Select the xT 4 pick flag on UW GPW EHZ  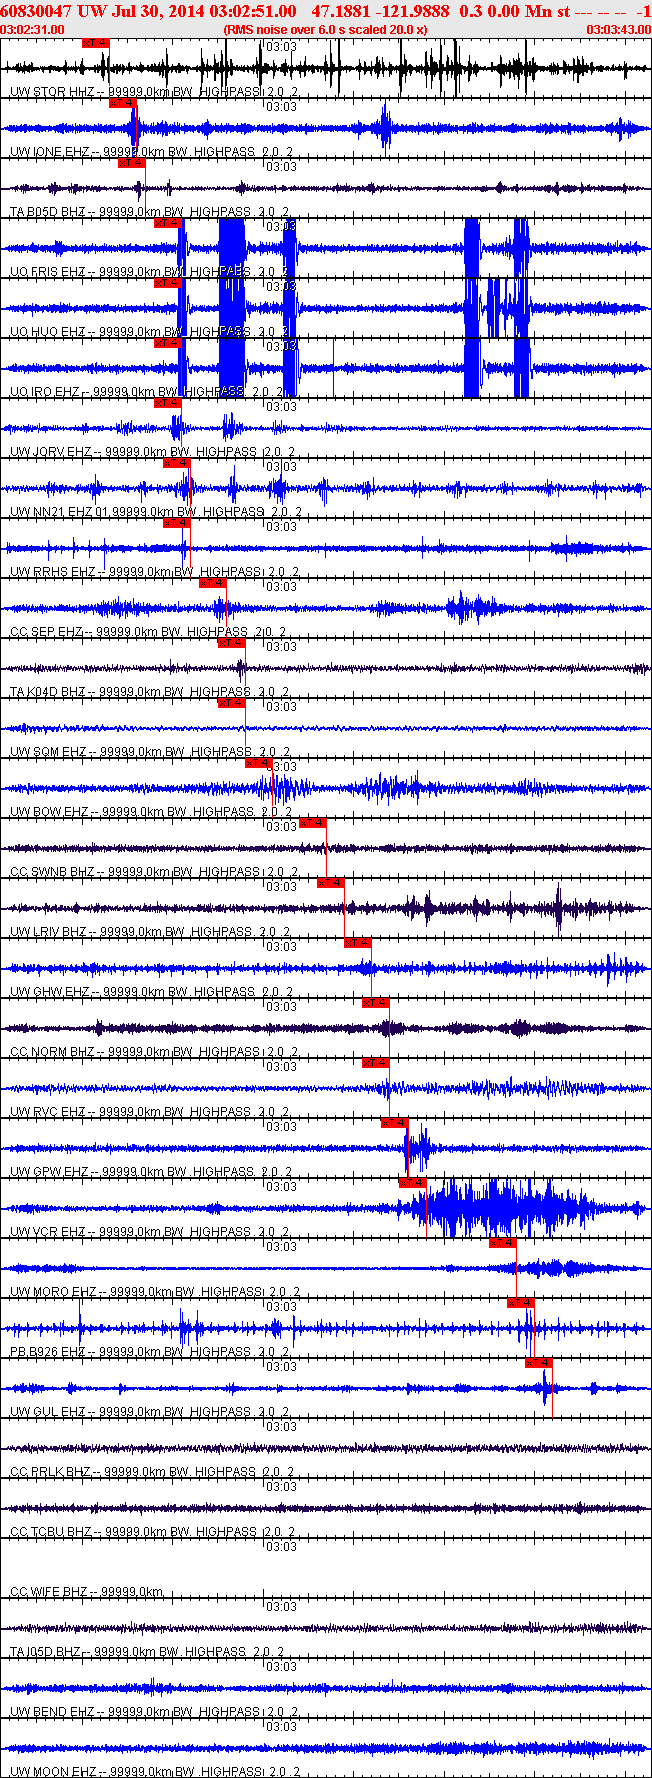pyautogui.click(x=395, y=1123)
